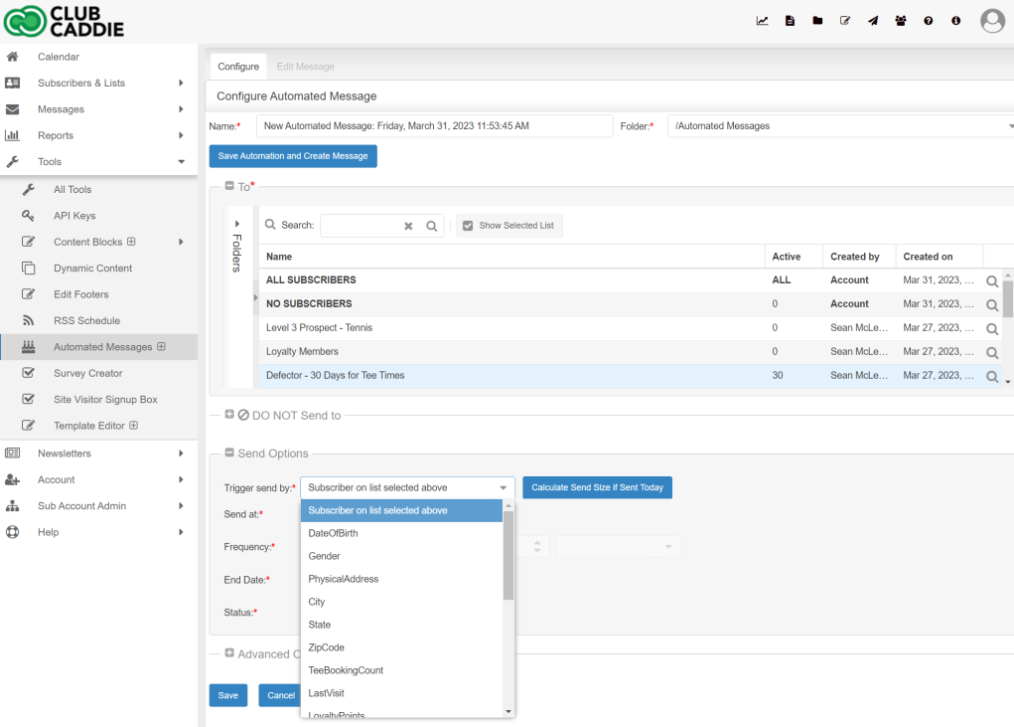Open the Calendar menu item

coord(98,57)
